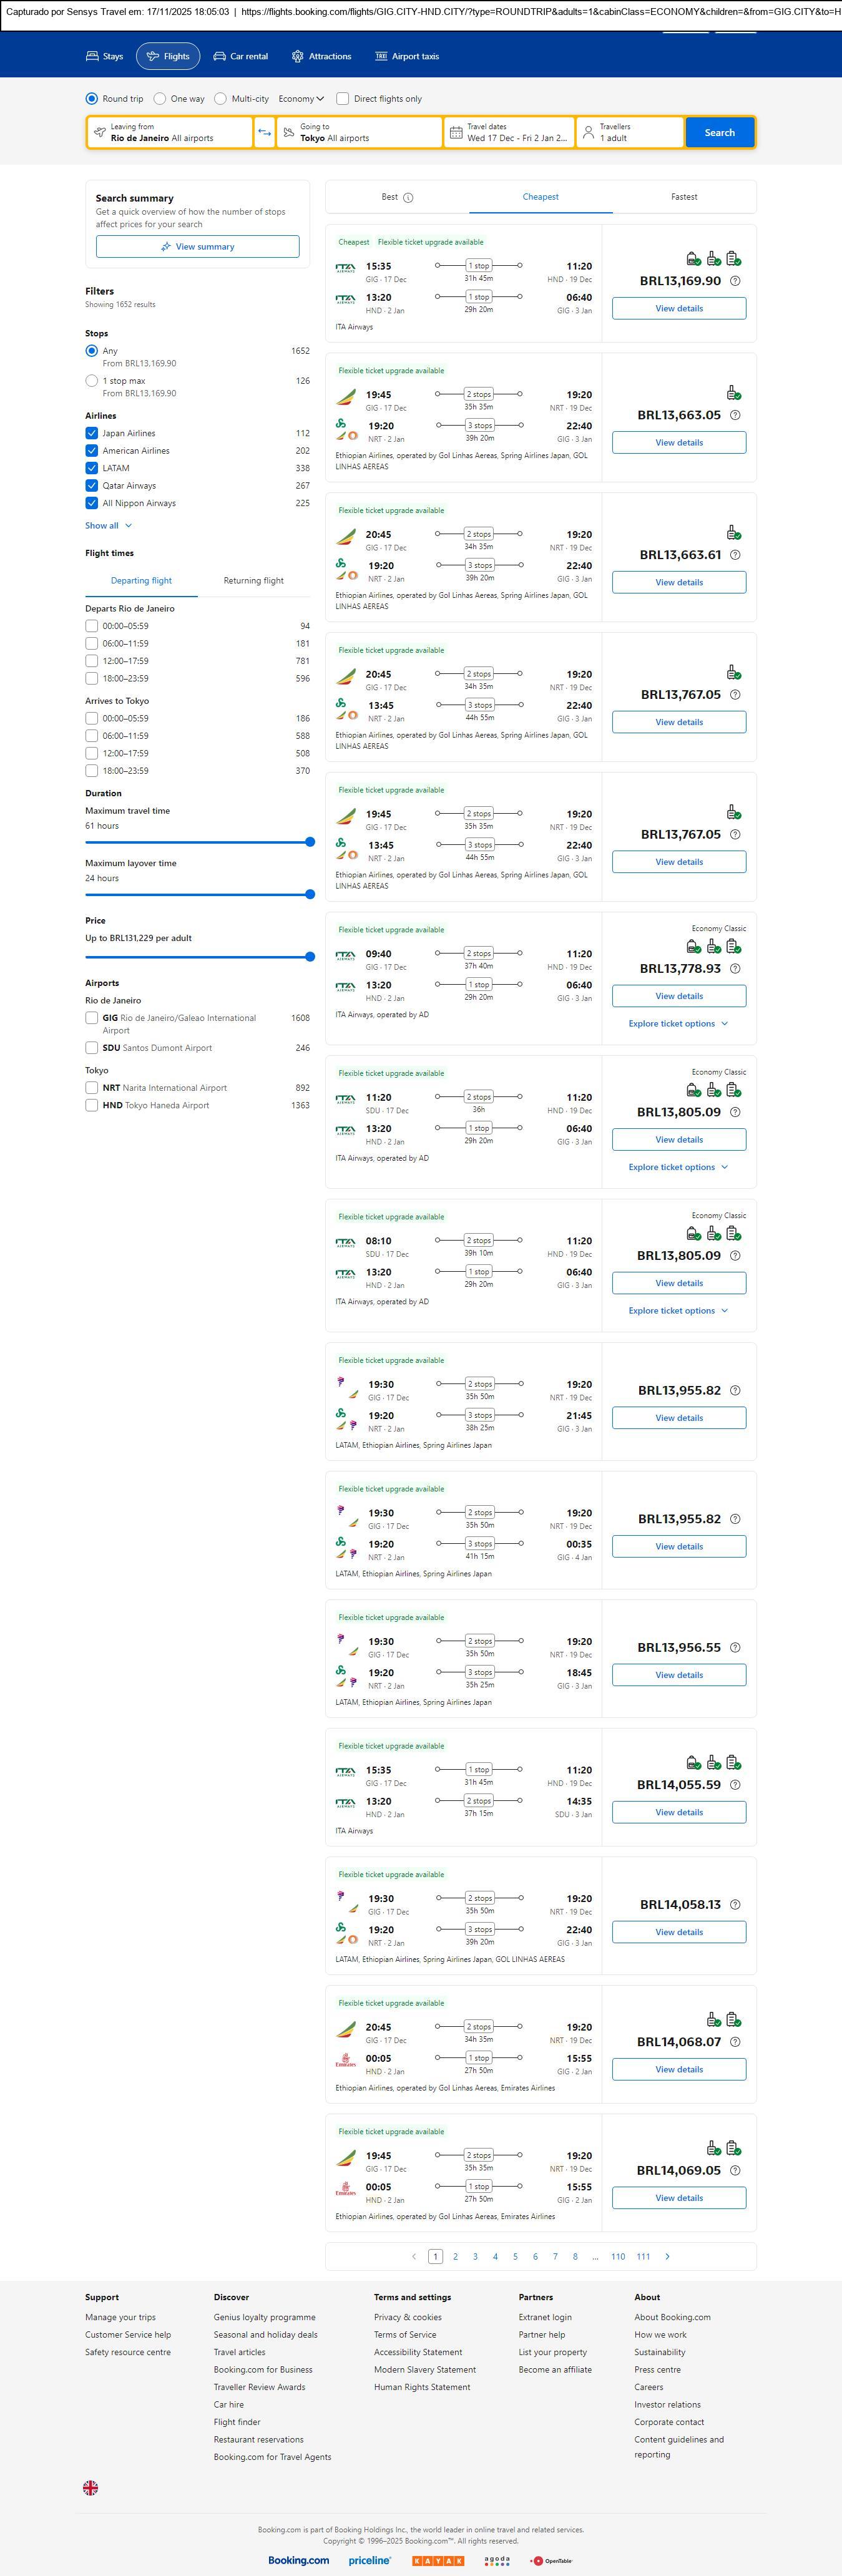The width and height of the screenshot is (842, 2576).
Task: Click the next page arrow in pagination
Action: (668, 2256)
